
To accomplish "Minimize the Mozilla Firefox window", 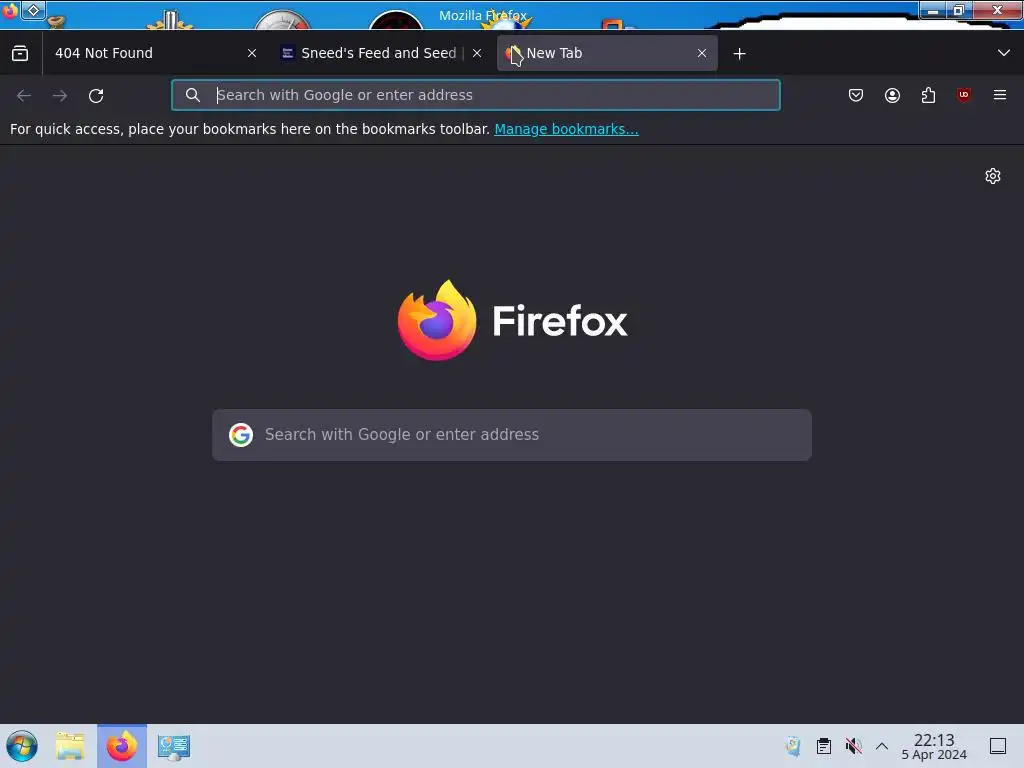I will 933,10.
